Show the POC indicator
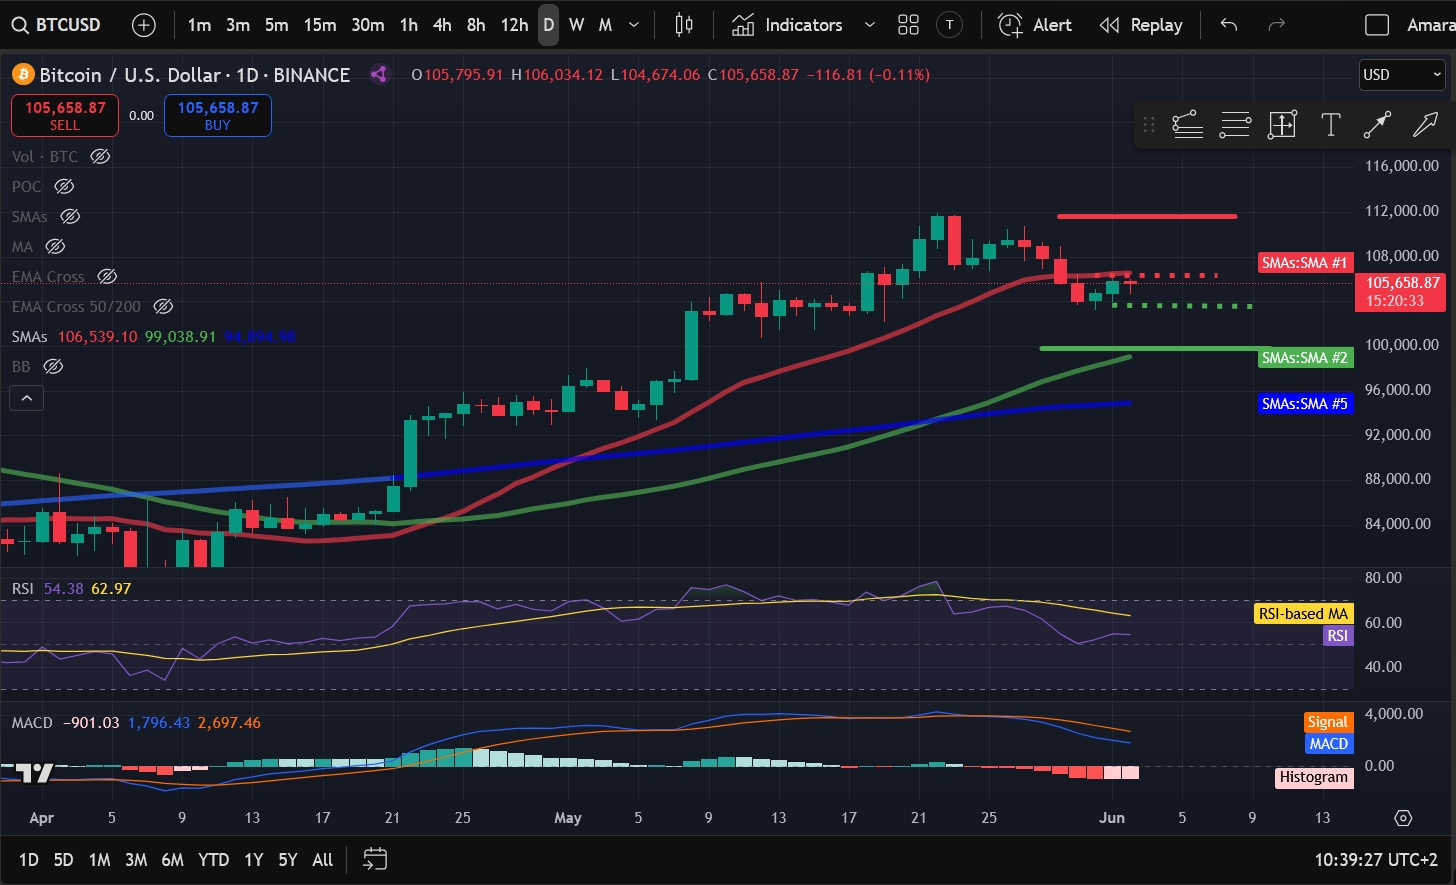 pyautogui.click(x=64, y=186)
